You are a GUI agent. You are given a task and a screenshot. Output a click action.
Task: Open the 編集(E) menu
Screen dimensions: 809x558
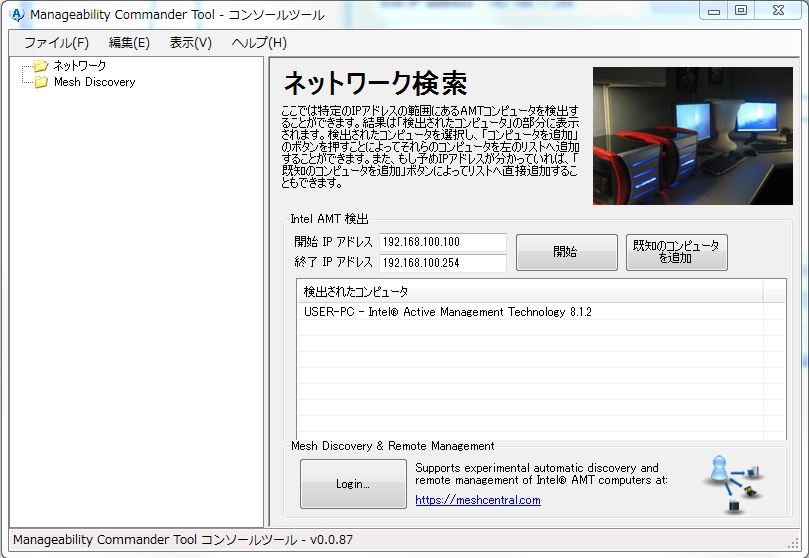click(129, 42)
